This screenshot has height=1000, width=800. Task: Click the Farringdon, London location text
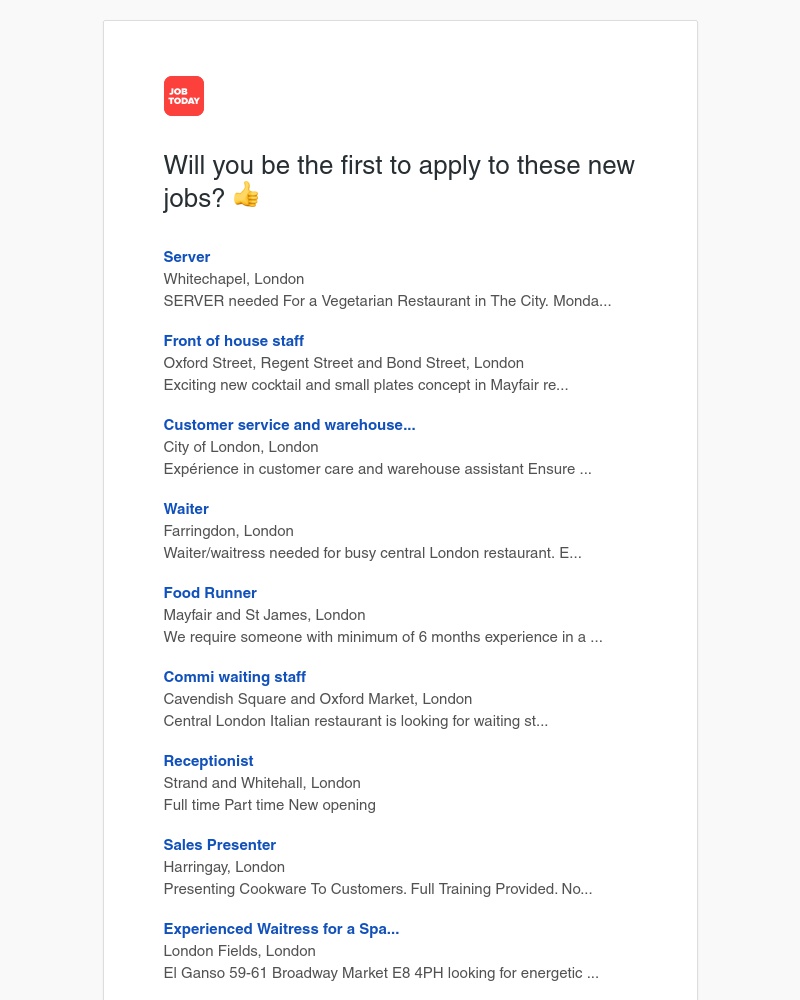point(228,531)
